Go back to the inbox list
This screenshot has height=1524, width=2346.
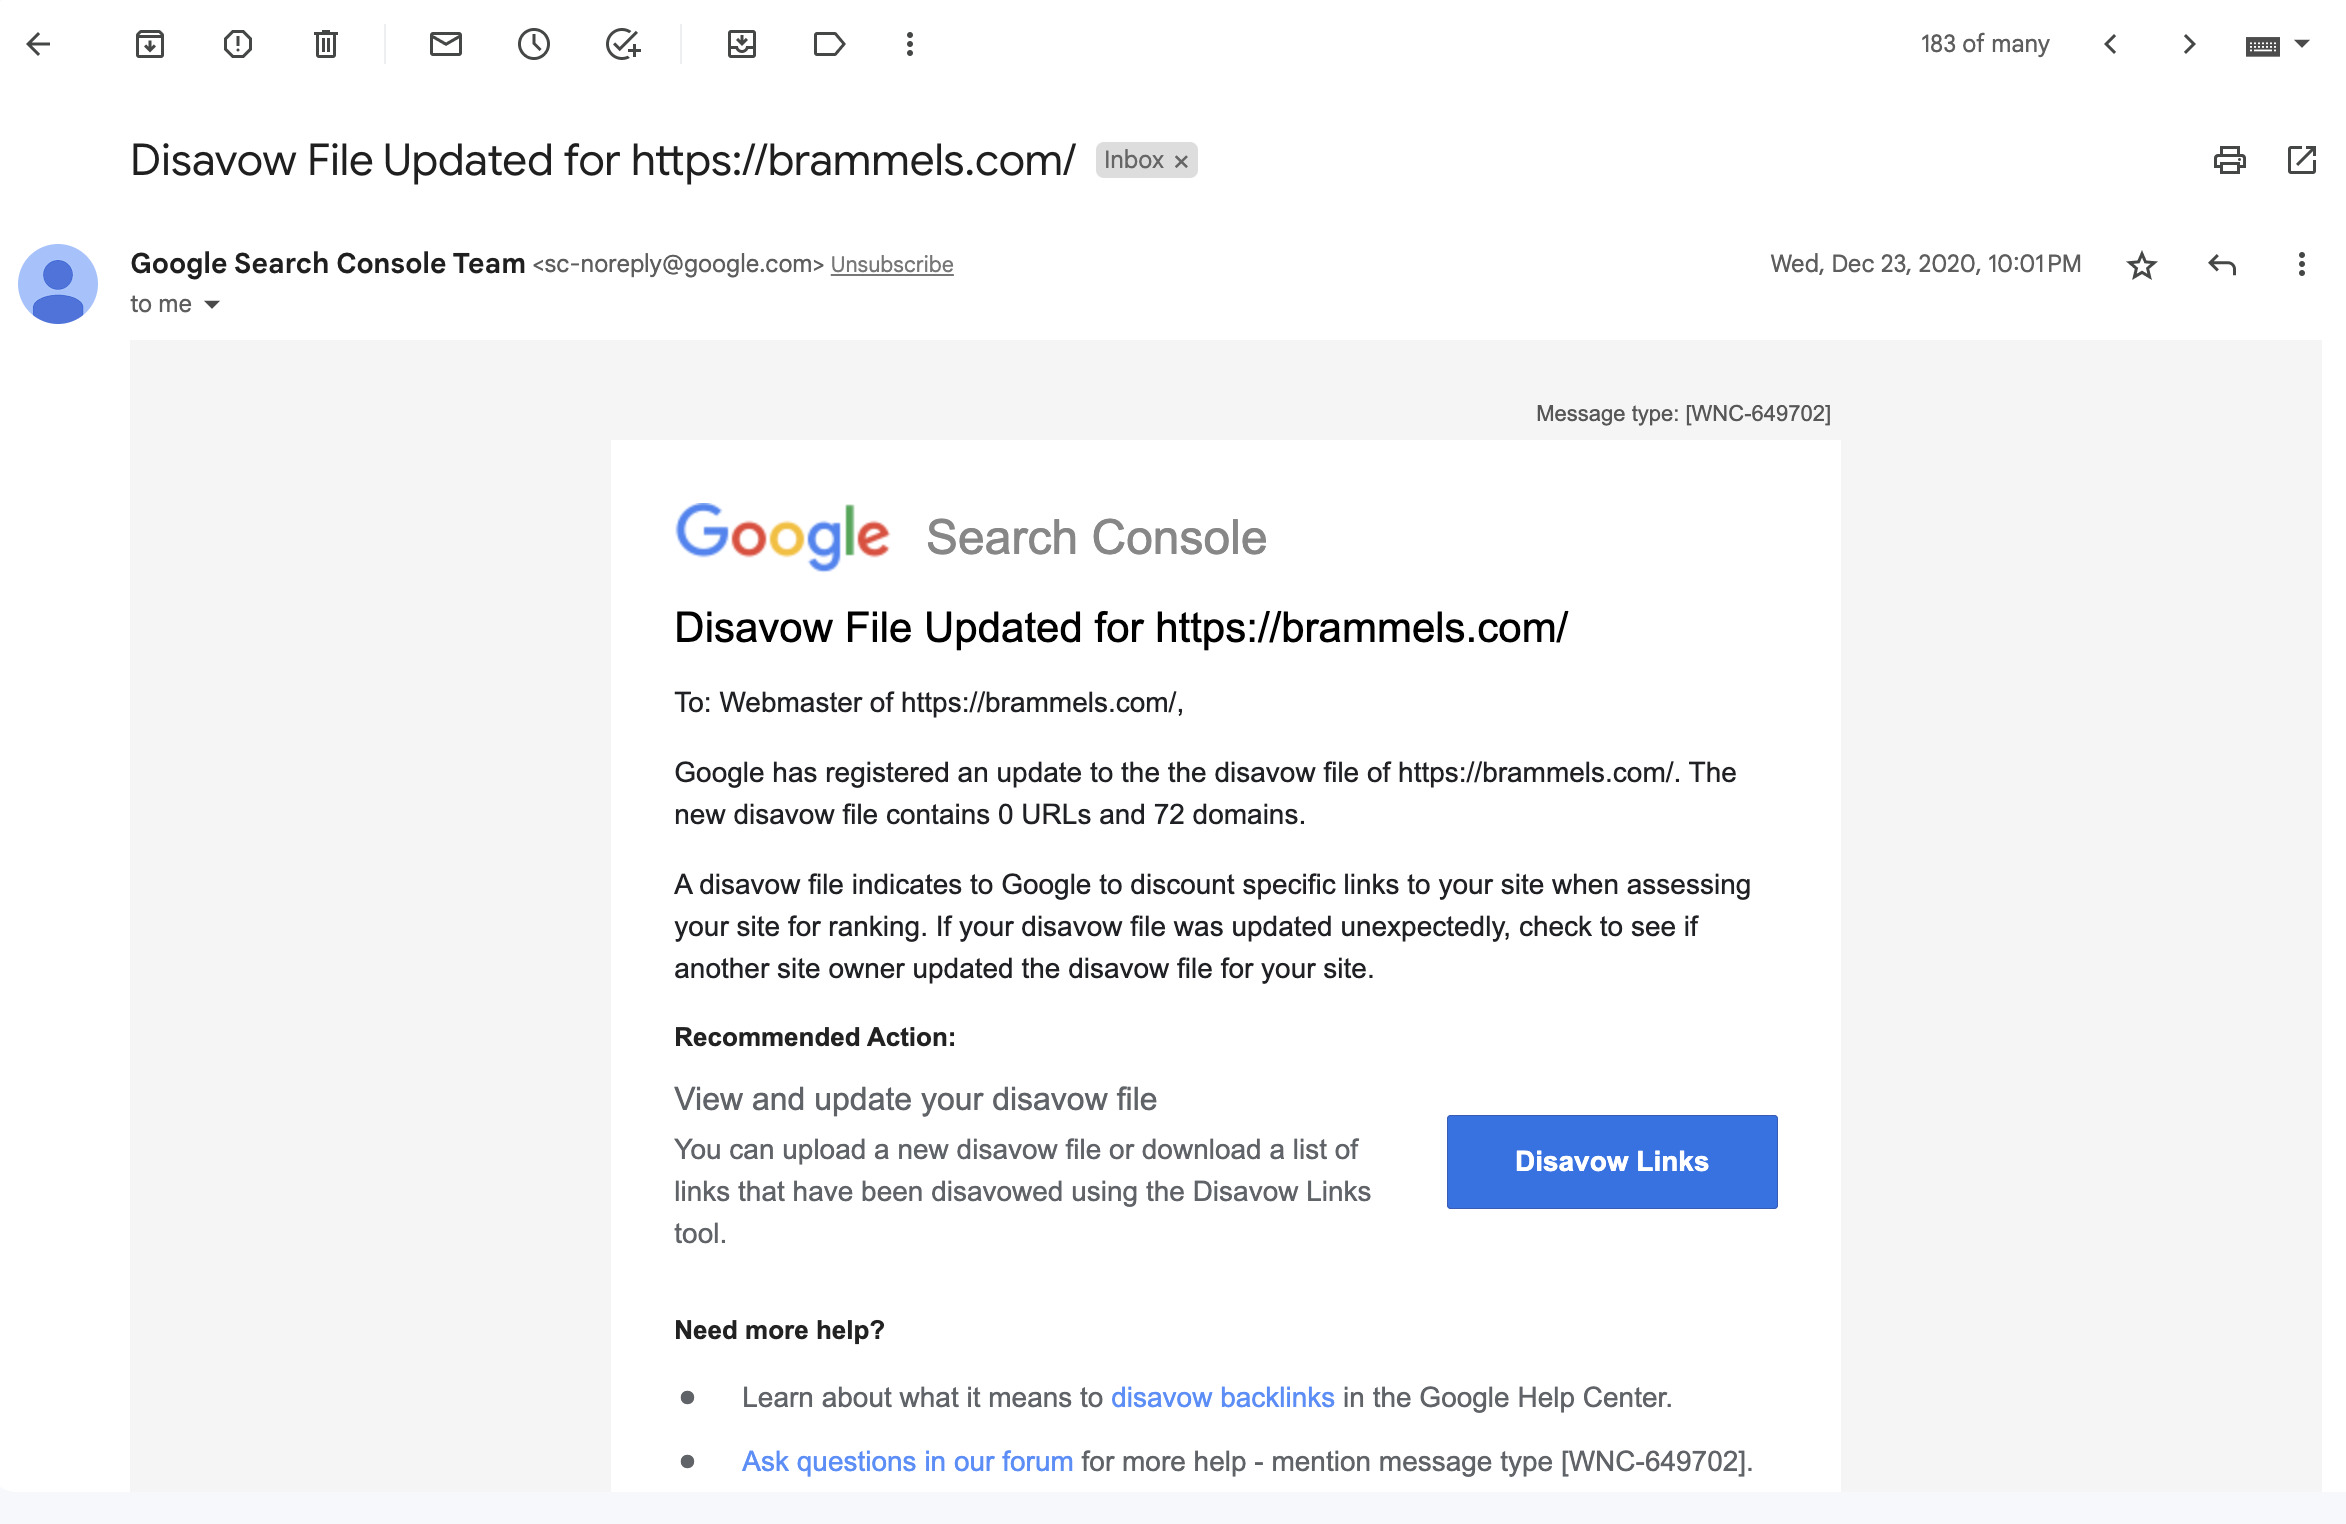(38, 44)
